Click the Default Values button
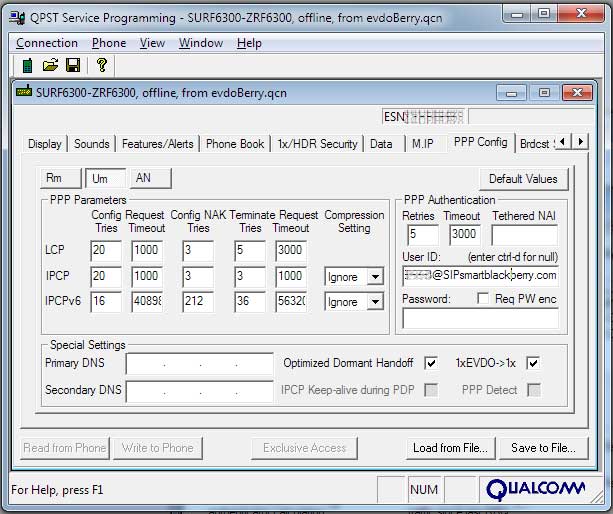Image resolution: width=613 pixels, height=514 pixels. coord(523,179)
